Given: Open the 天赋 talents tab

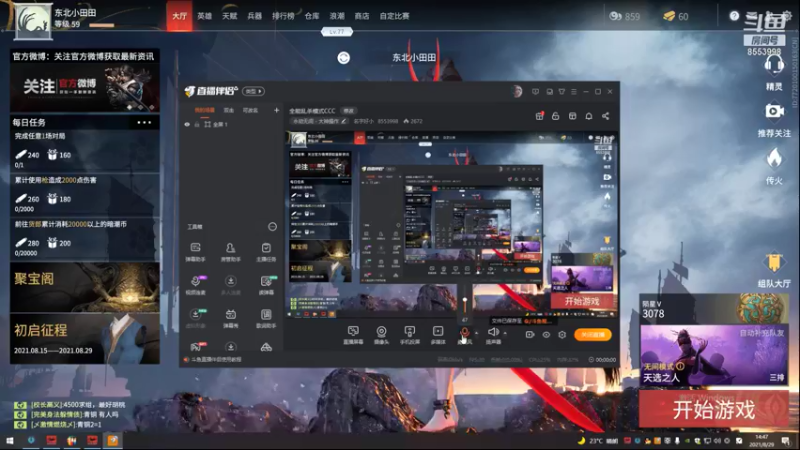Looking at the screenshot, I should coord(230,16).
